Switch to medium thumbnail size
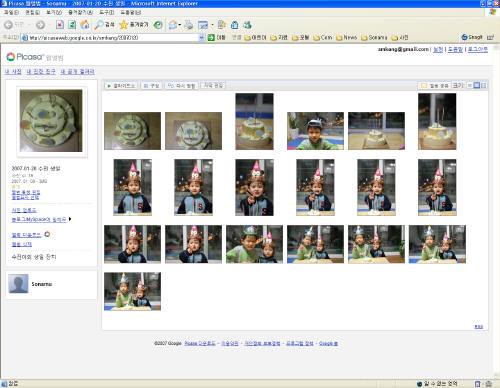This screenshot has width=500, height=388. point(477,86)
